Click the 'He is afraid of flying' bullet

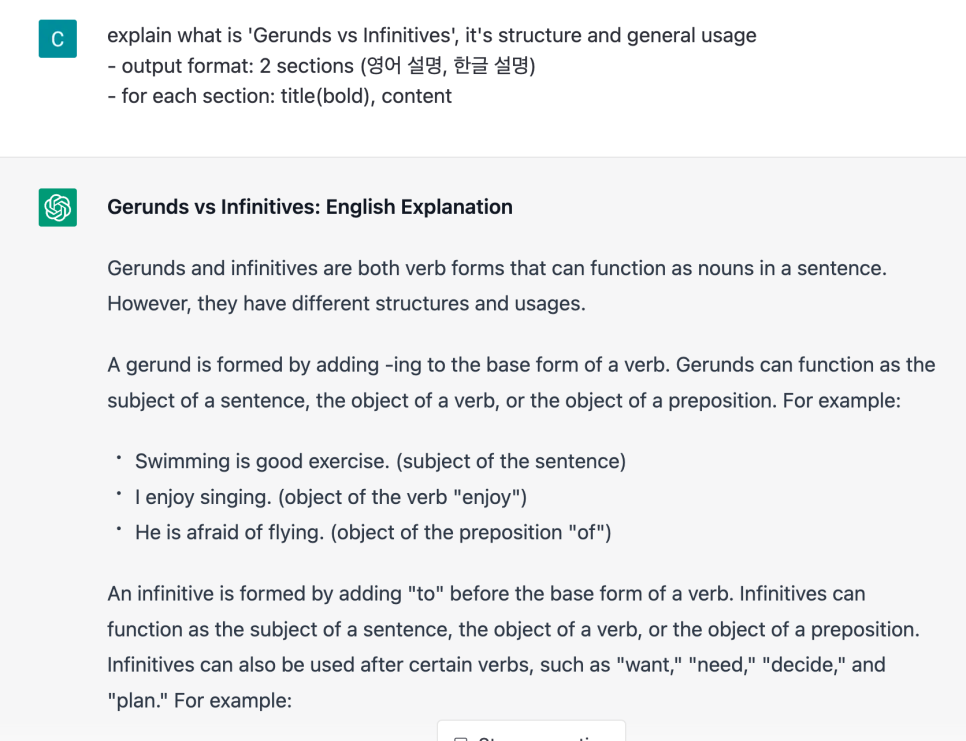pos(373,532)
